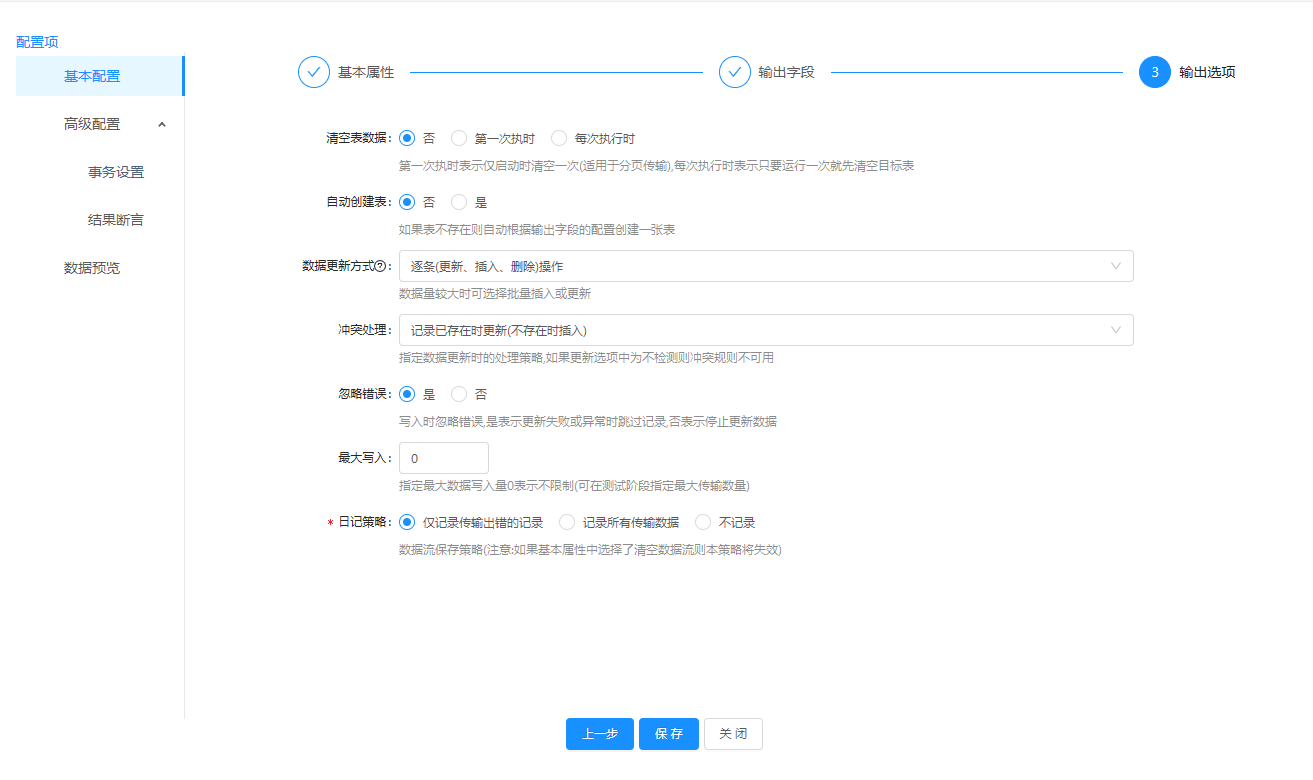The height and width of the screenshot is (780, 1313).
Task: Click the step 3 输出选项 circle icon
Action: coord(1155,72)
